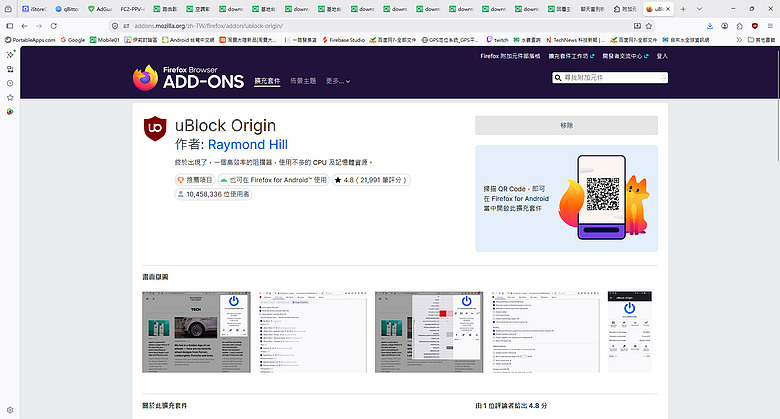Bookmark this page with the star icon

tap(649, 26)
